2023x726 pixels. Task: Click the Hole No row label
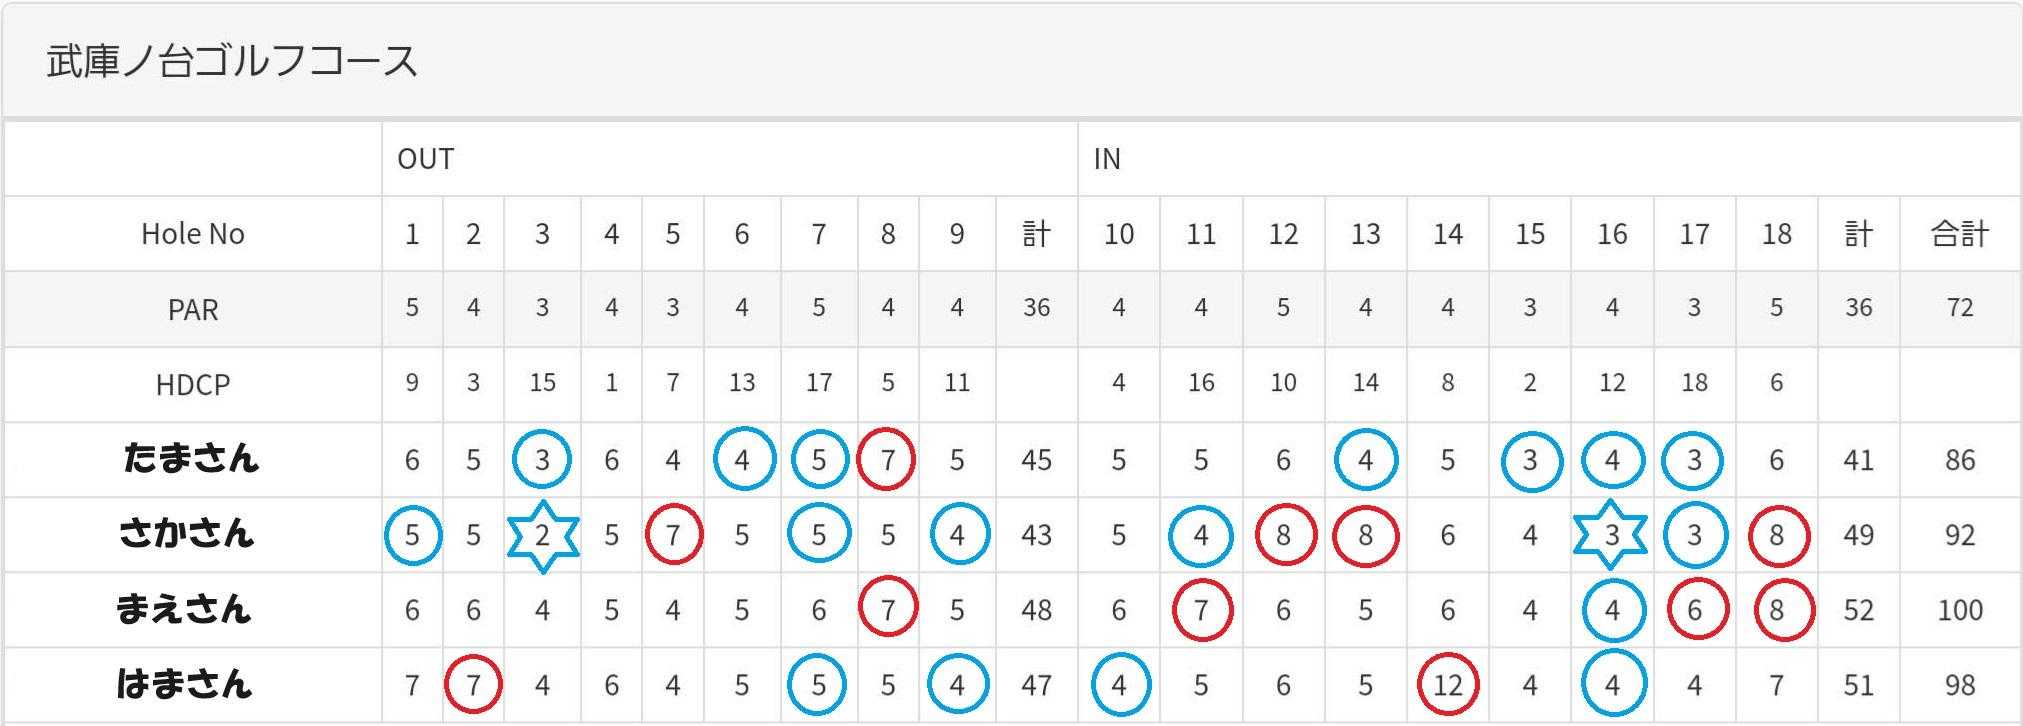pos(192,234)
